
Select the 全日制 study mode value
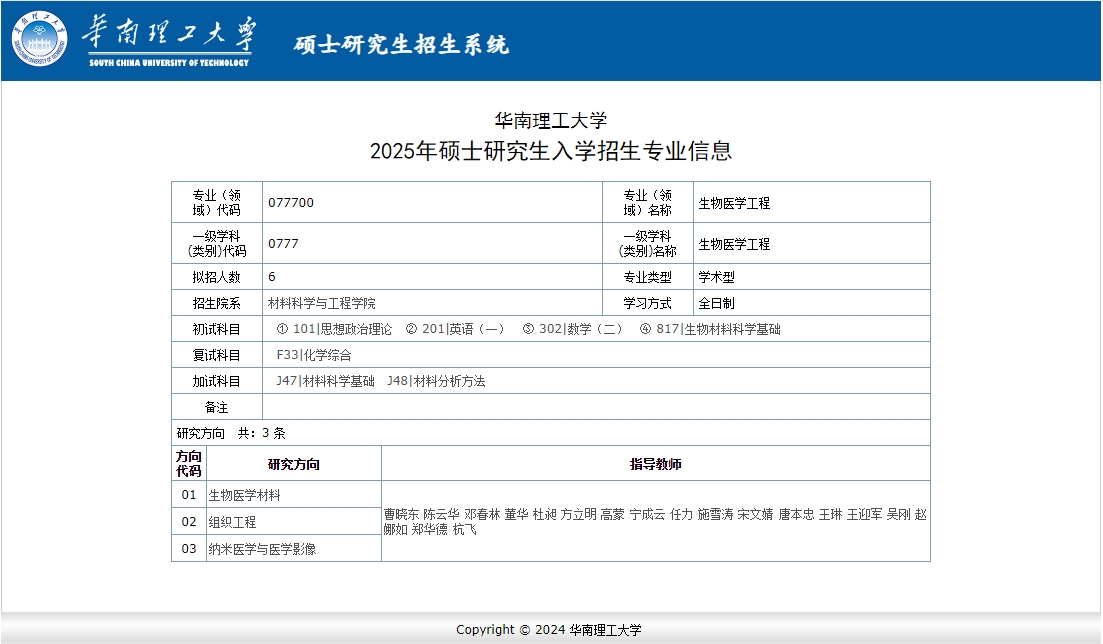point(716,303)
